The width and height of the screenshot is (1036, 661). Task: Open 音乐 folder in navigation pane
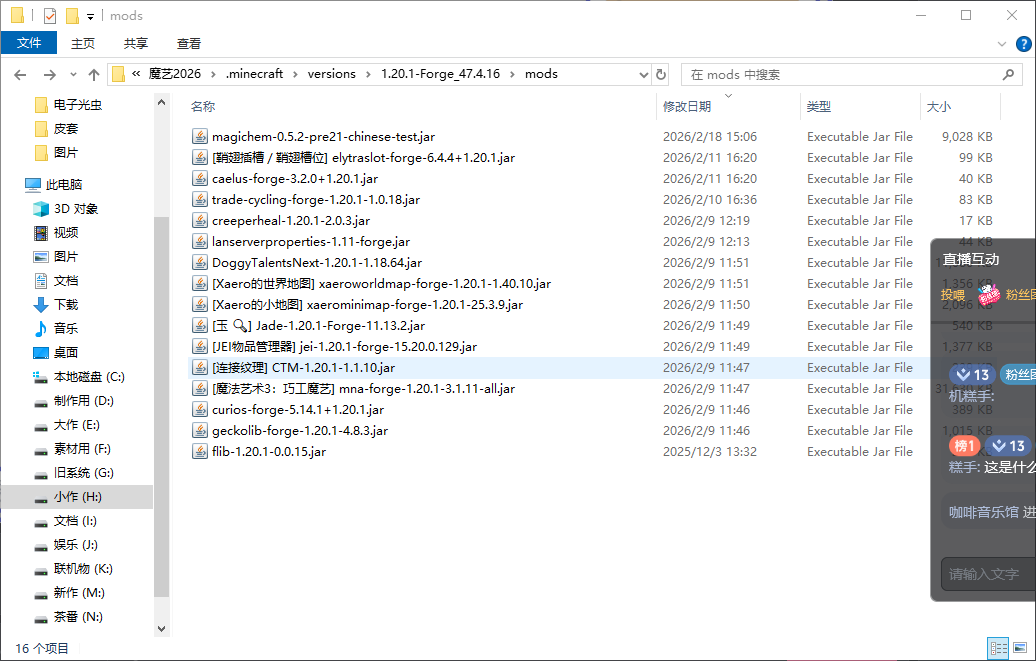click(x=65, y=329)
